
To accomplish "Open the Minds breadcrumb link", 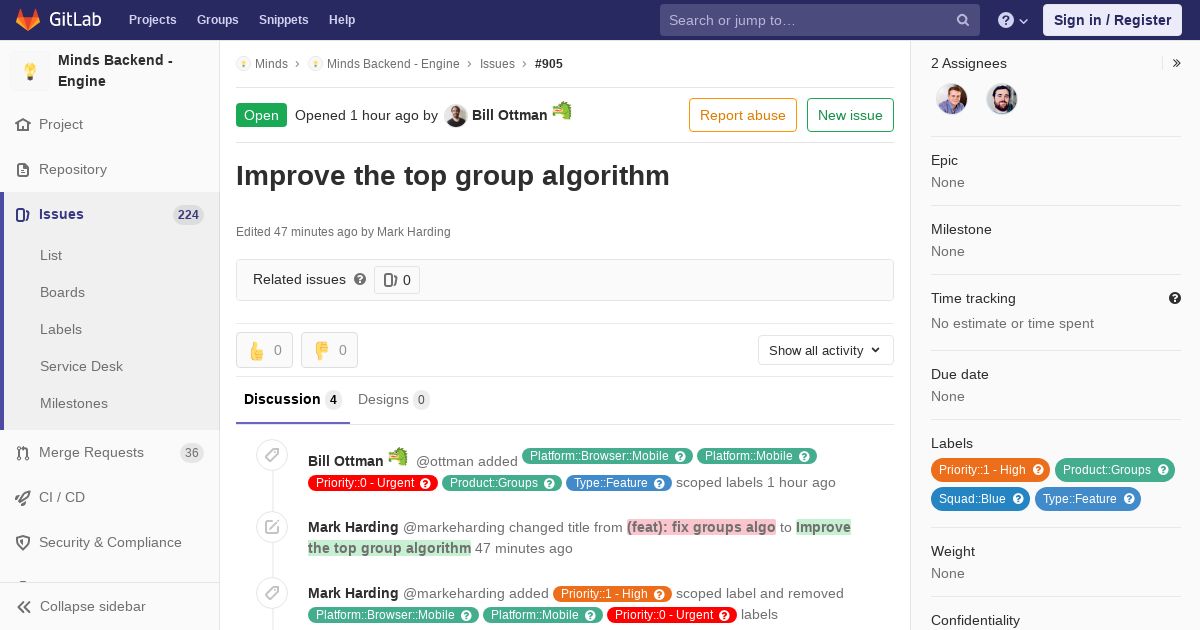I will click(x=271, y=64).
